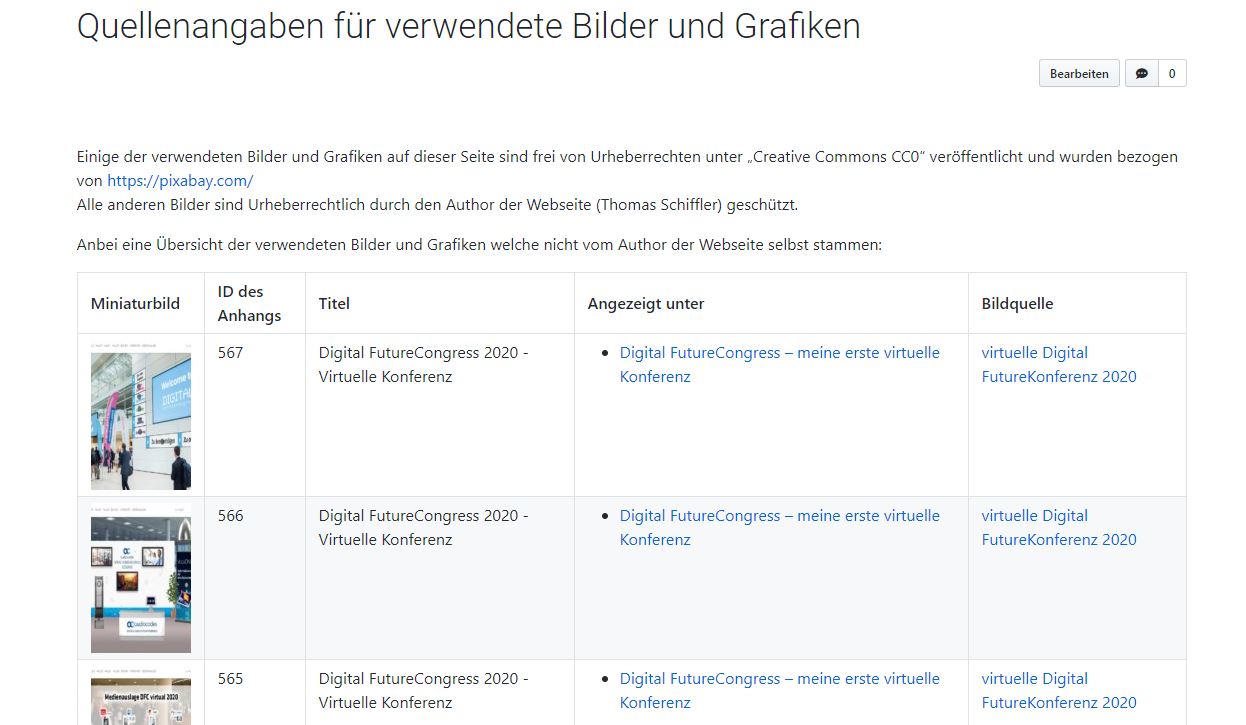The image size is (1246, 725).
Task: Follow the Bildquelle link in row 566
Action: click(x=1059, y=528)
